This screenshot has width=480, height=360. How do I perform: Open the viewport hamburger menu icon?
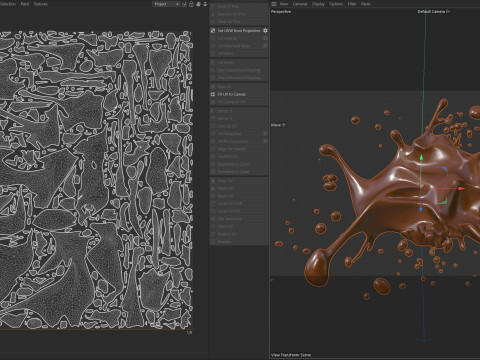point(274,4)
